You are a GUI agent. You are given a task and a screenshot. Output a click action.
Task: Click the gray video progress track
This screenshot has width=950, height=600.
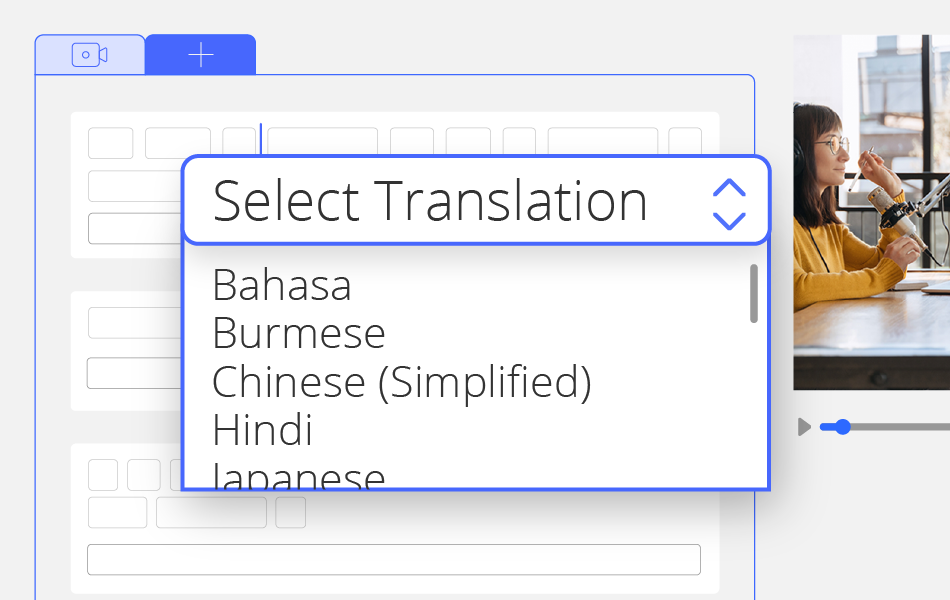900,427
